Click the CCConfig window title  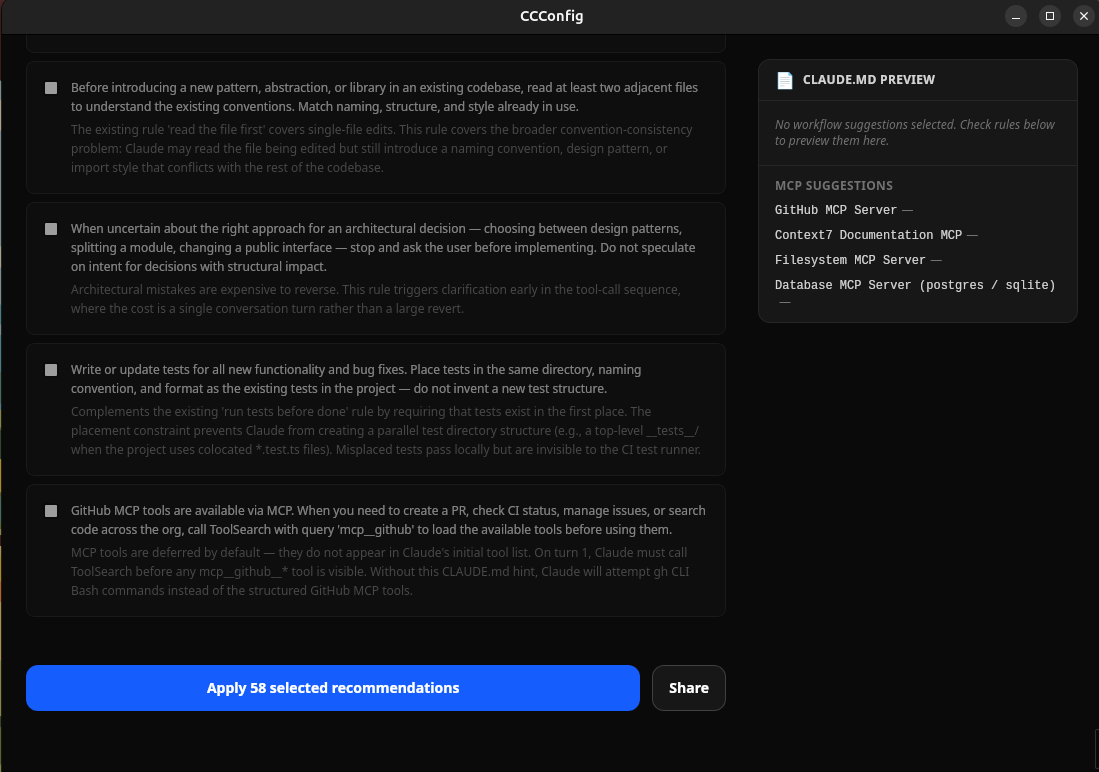coord(552,16)
